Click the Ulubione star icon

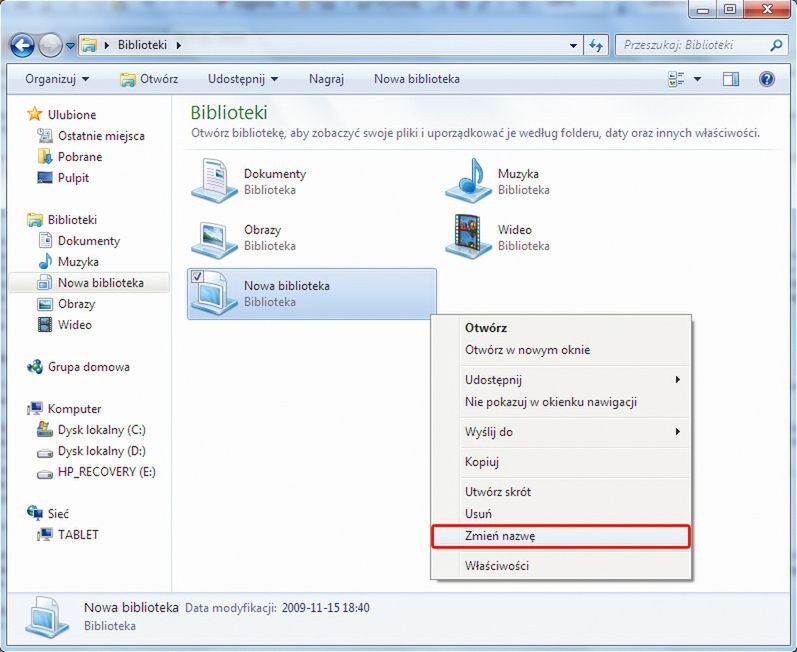pyautogui.click(x=35, y=114)
